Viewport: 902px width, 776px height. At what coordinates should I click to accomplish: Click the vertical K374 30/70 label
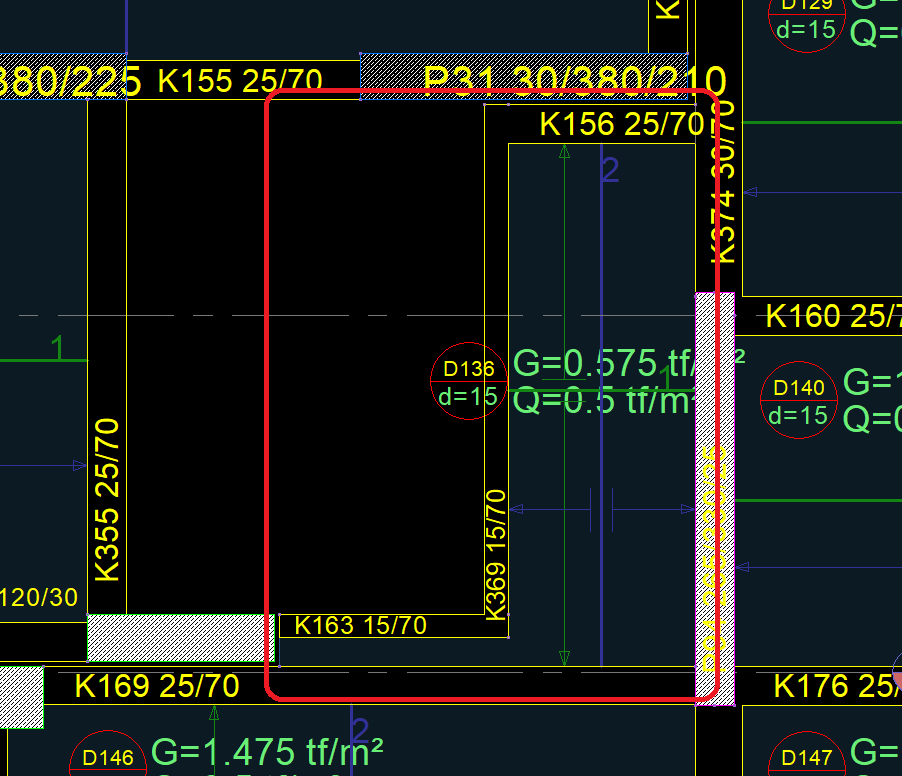pos(723,182)
